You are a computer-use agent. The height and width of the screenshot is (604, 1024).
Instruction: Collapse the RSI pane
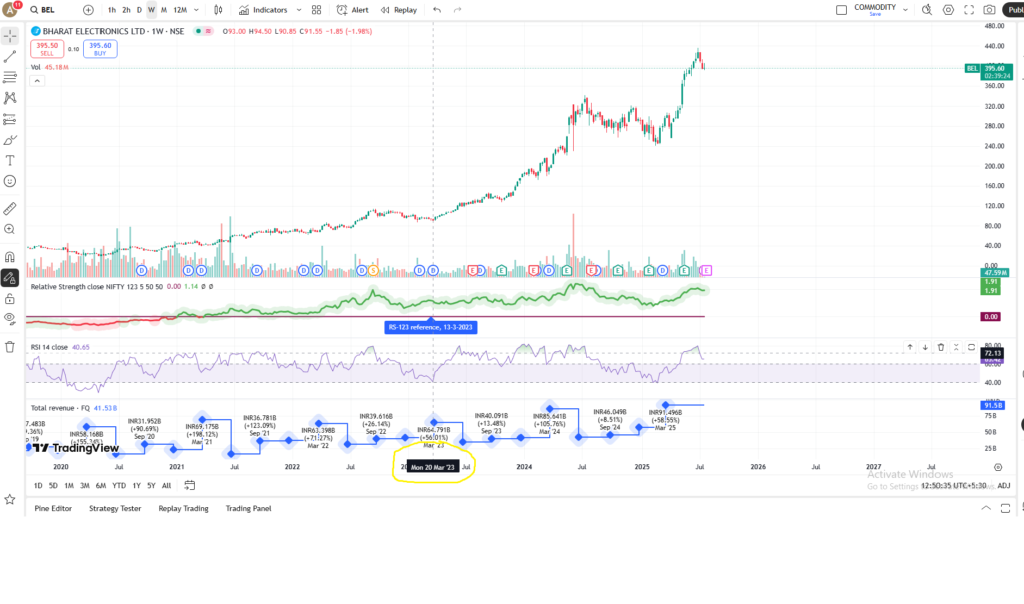[x=956, y=347]
